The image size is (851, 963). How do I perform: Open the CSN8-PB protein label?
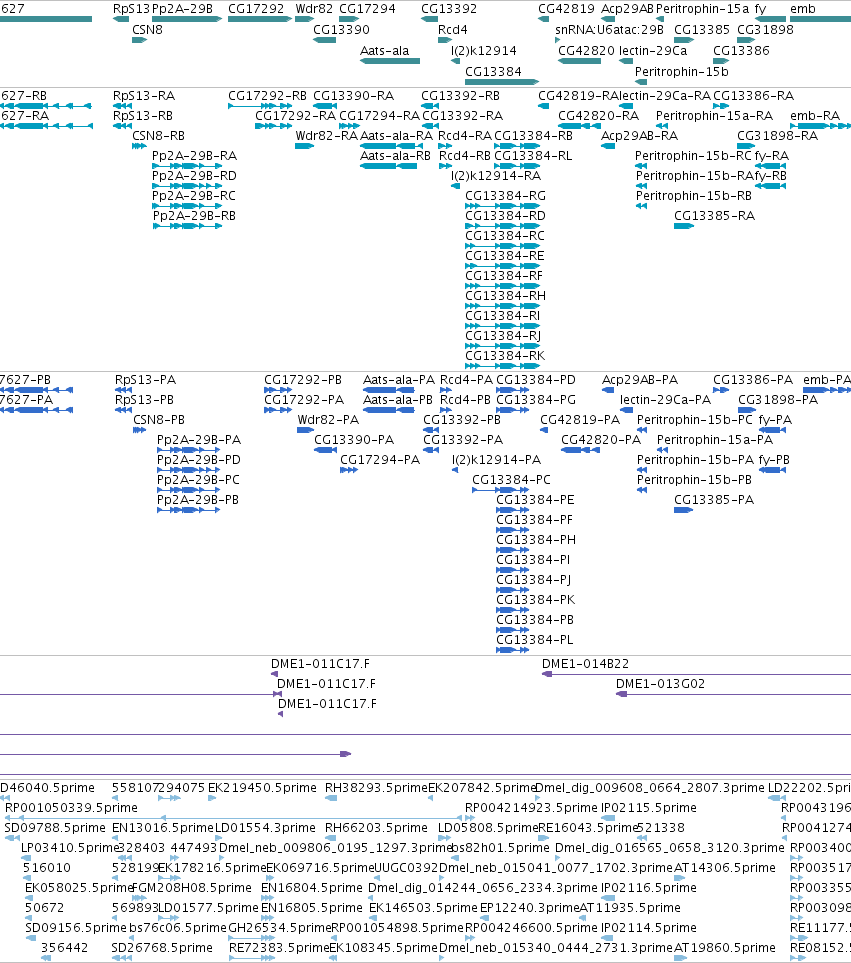[x=159, y=420]
